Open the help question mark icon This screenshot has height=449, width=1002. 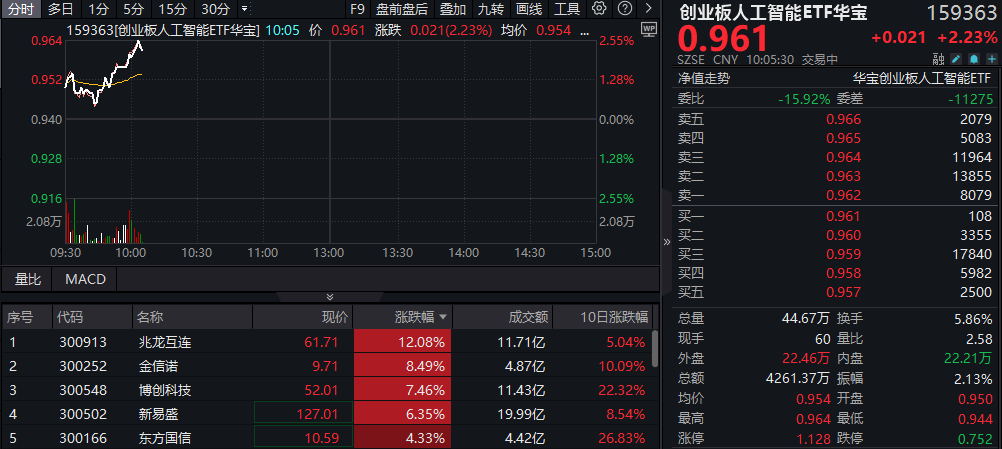[626, 9]
